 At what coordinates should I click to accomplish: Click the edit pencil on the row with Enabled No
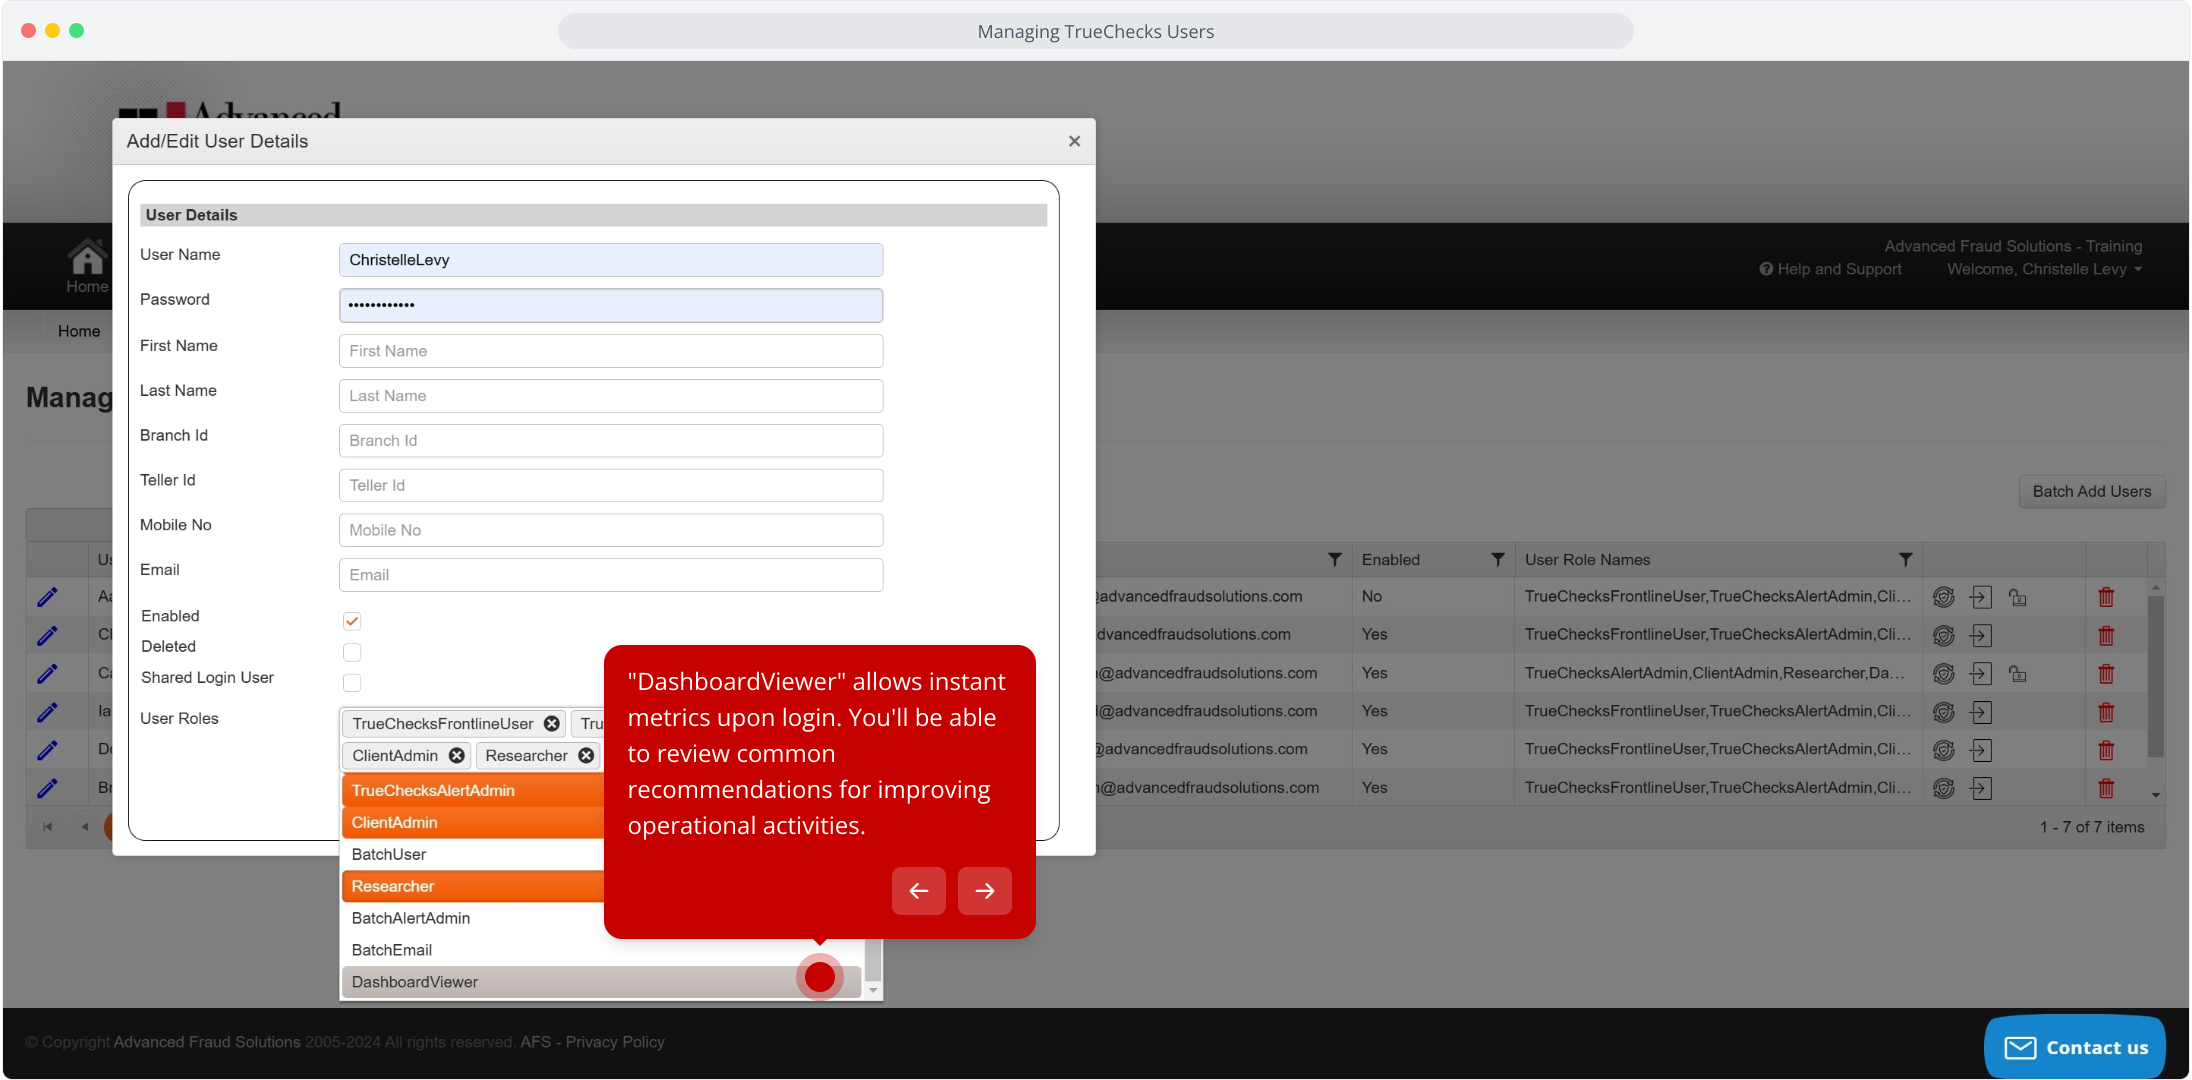pyautogui.click(x=47, y=597)
